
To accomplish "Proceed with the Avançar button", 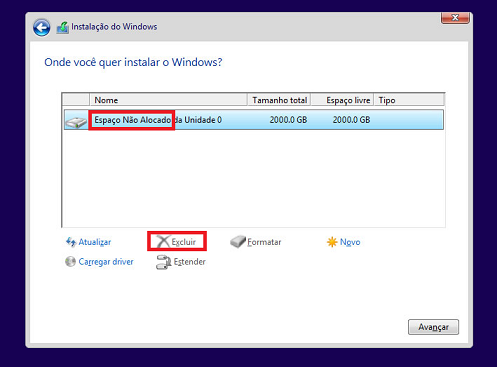I will pyautogui.click(x=433, y=327).
